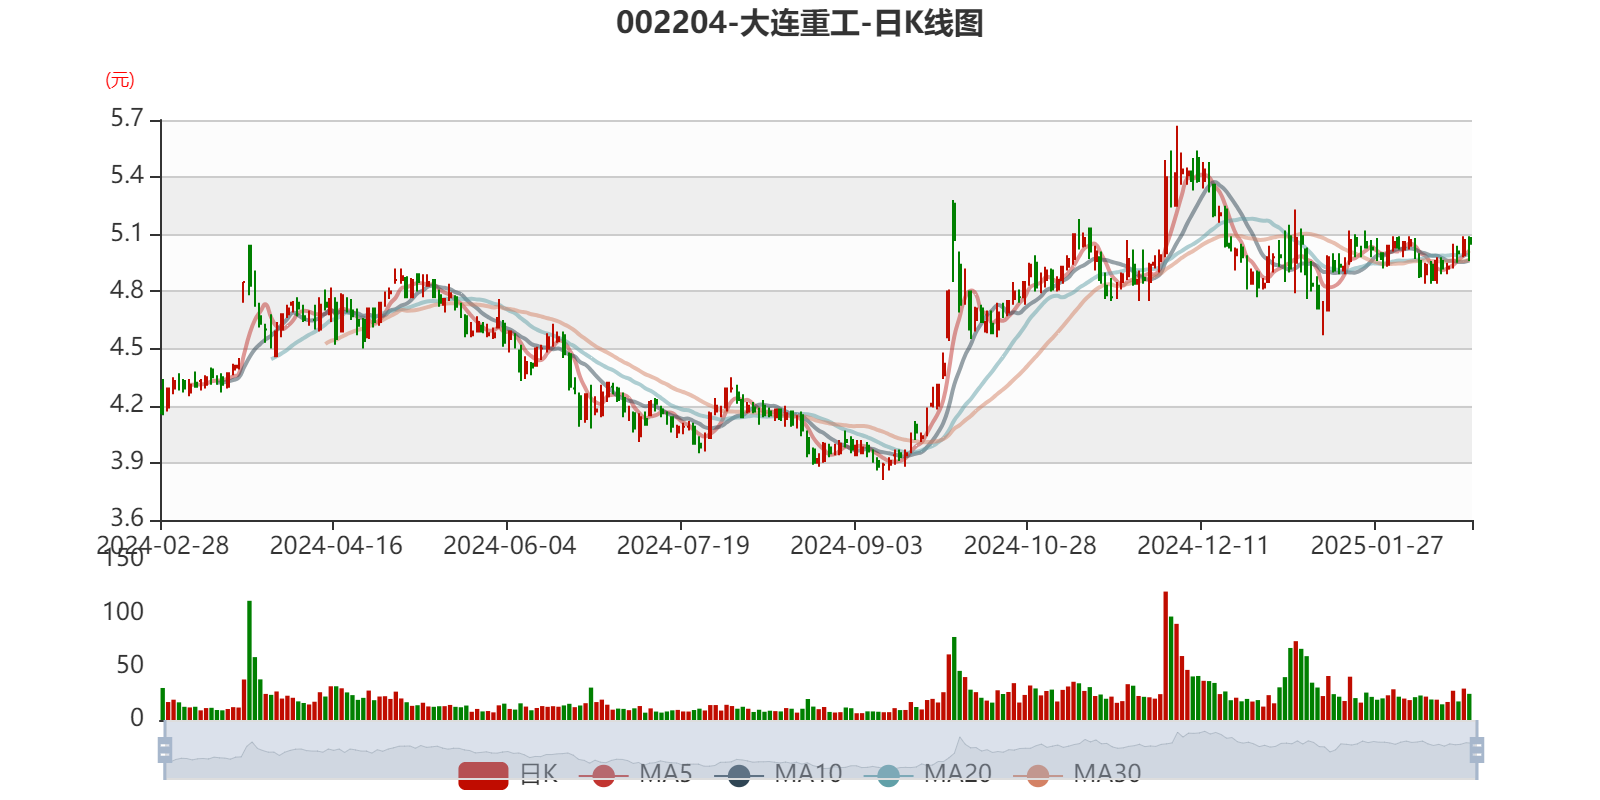Disable the MA30 moving average line

click(1077, 774)
